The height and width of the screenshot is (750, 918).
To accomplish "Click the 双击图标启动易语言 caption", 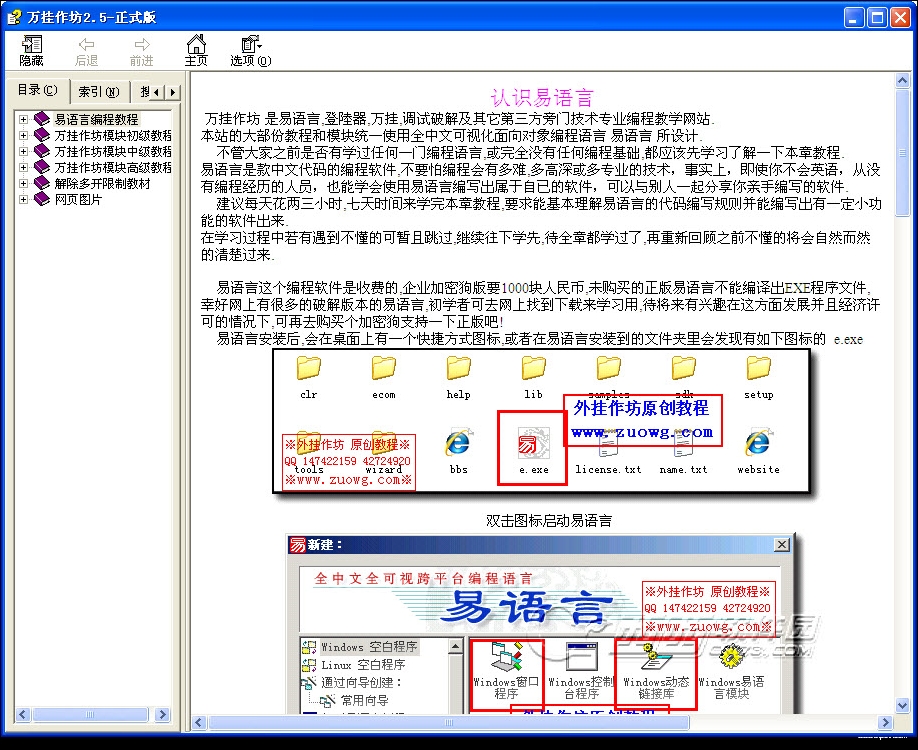I will point(549,520).
